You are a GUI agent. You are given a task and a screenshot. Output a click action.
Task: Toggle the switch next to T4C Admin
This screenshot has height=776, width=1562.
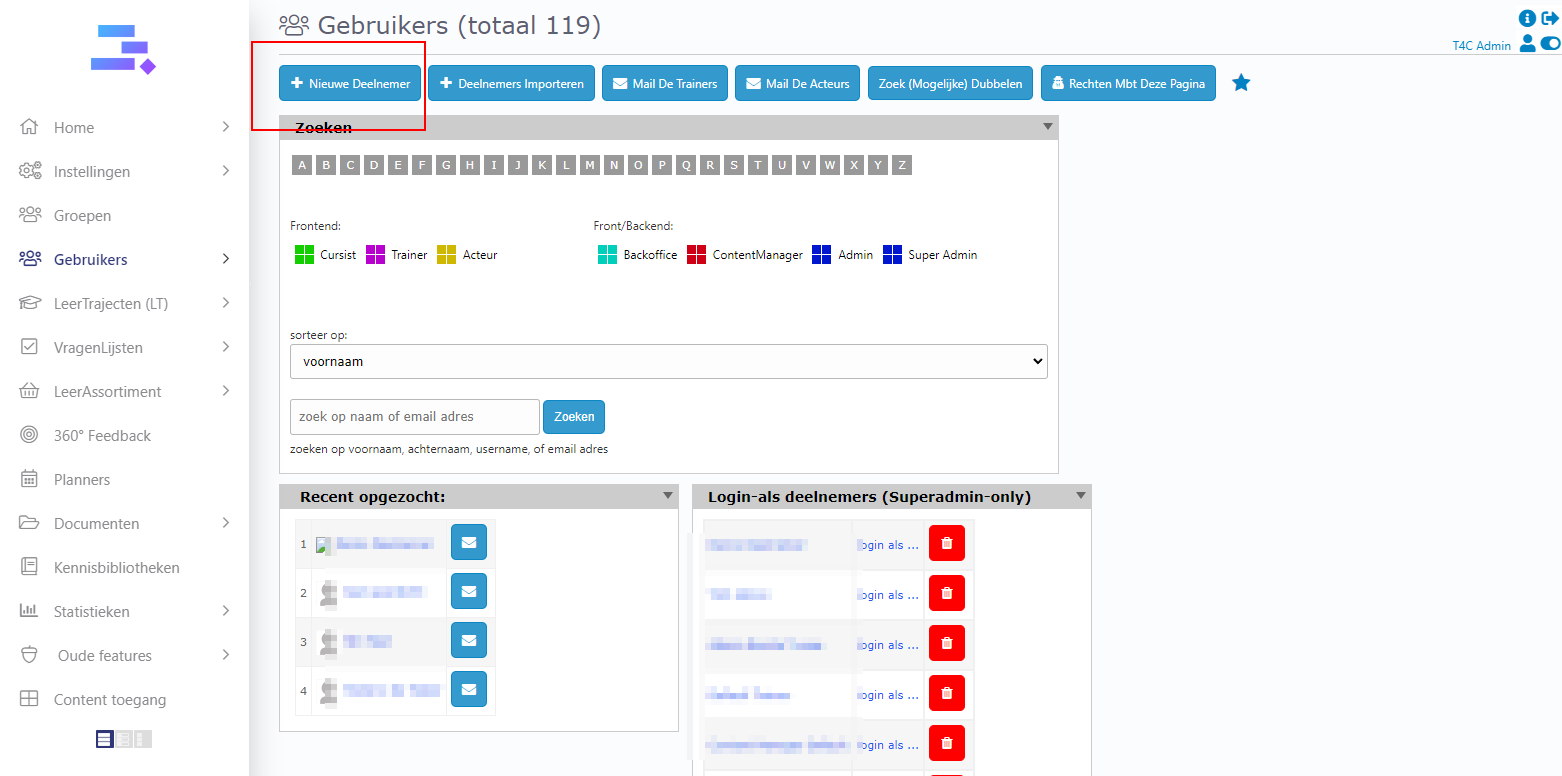tap(1550, 43)
